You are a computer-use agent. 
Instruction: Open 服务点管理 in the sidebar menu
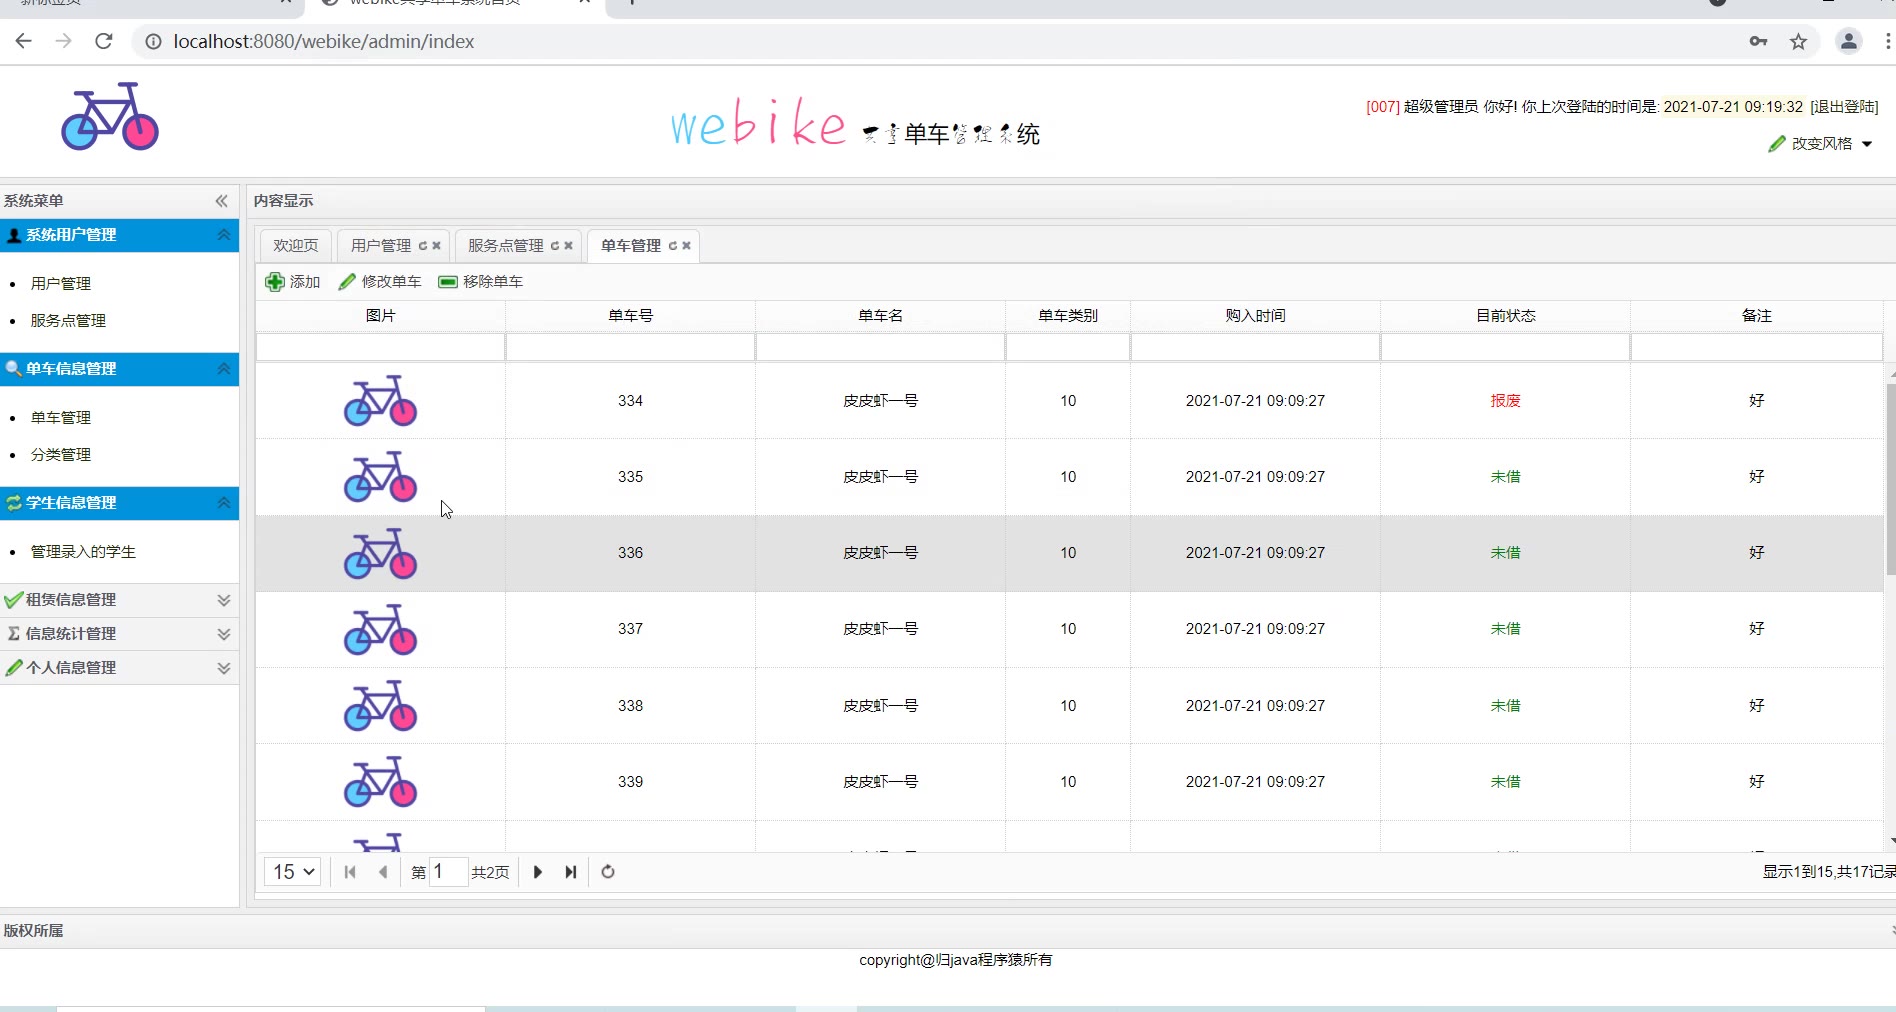pos(68,321)
